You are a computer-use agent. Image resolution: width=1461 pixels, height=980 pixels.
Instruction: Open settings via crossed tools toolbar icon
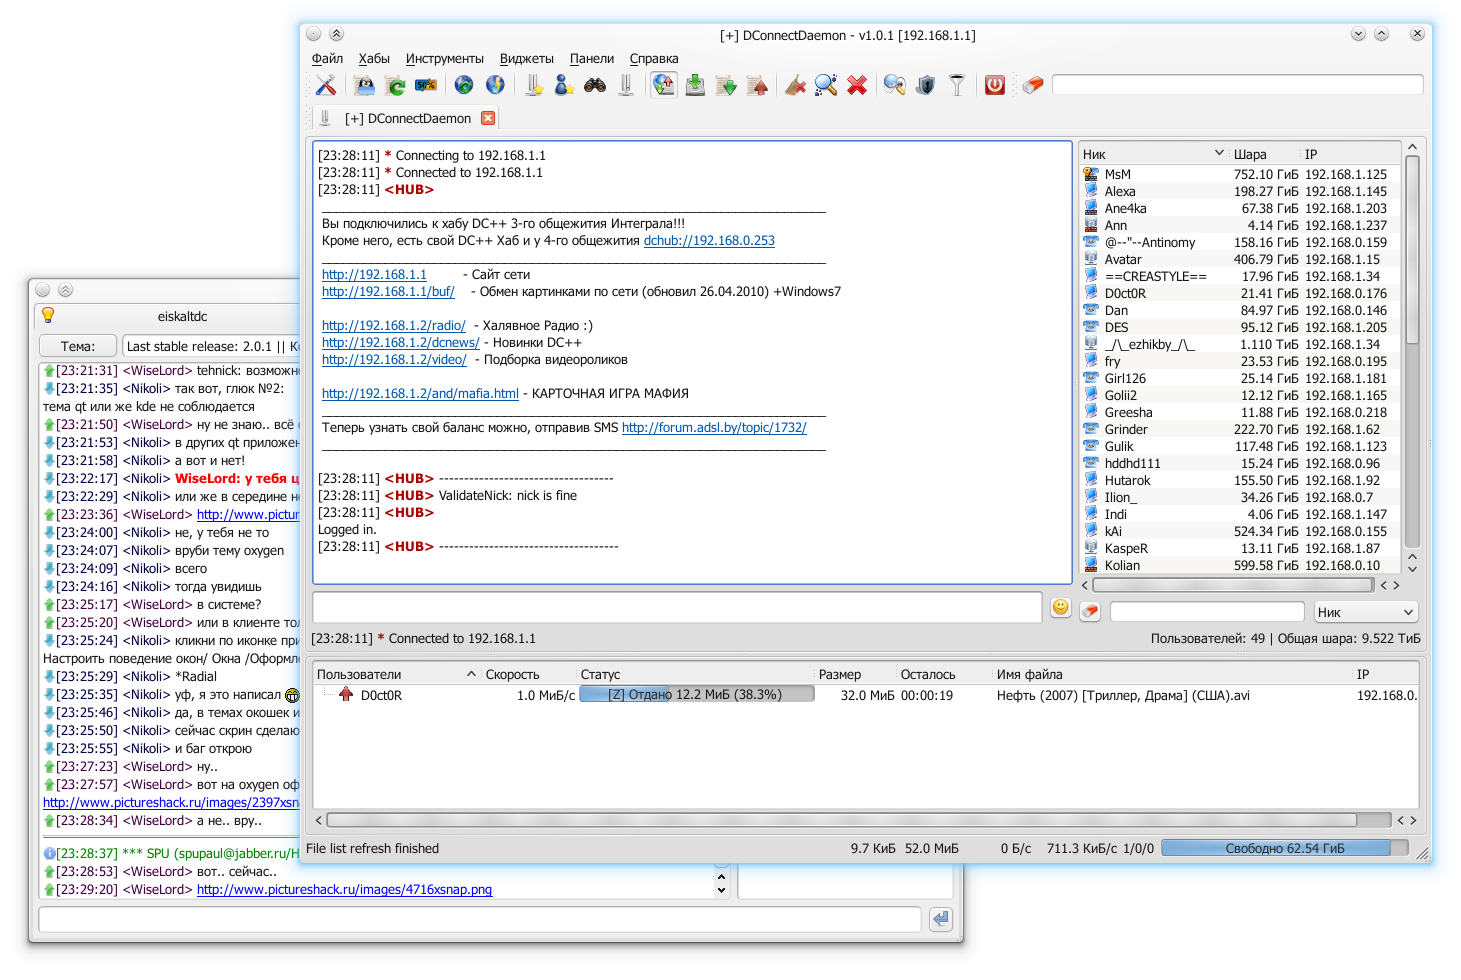click(x=325, y=86)
